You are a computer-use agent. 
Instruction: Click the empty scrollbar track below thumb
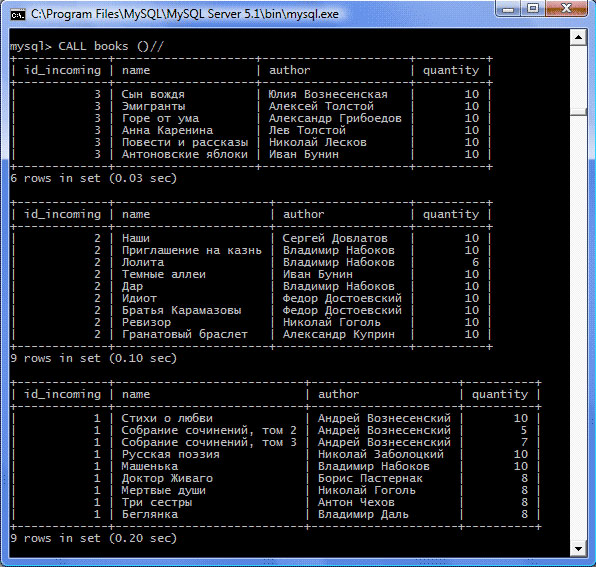tap(578, 327)
